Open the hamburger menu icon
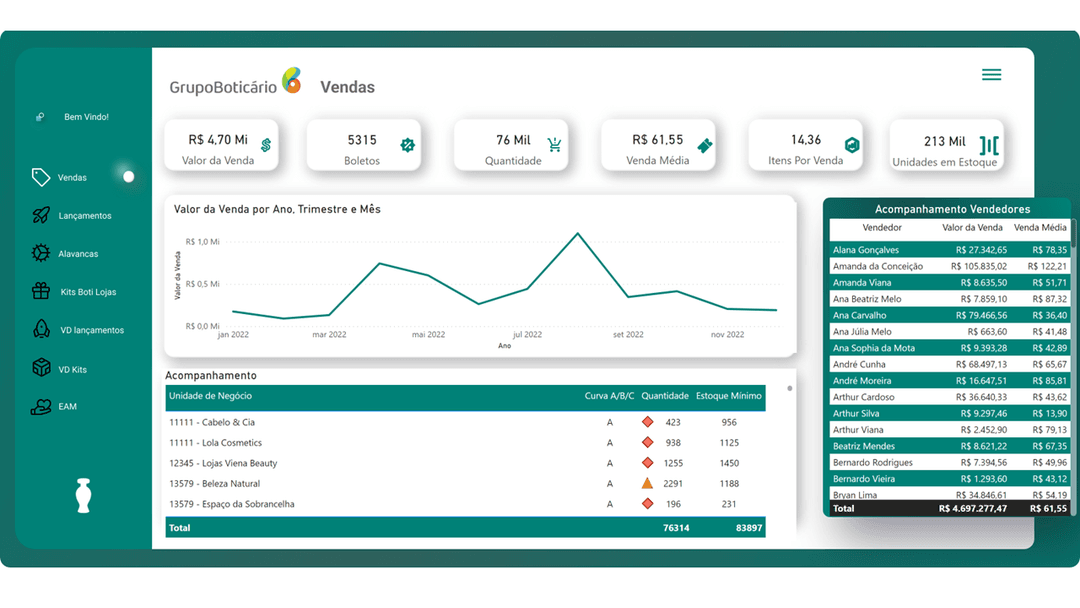 point(991,74)
